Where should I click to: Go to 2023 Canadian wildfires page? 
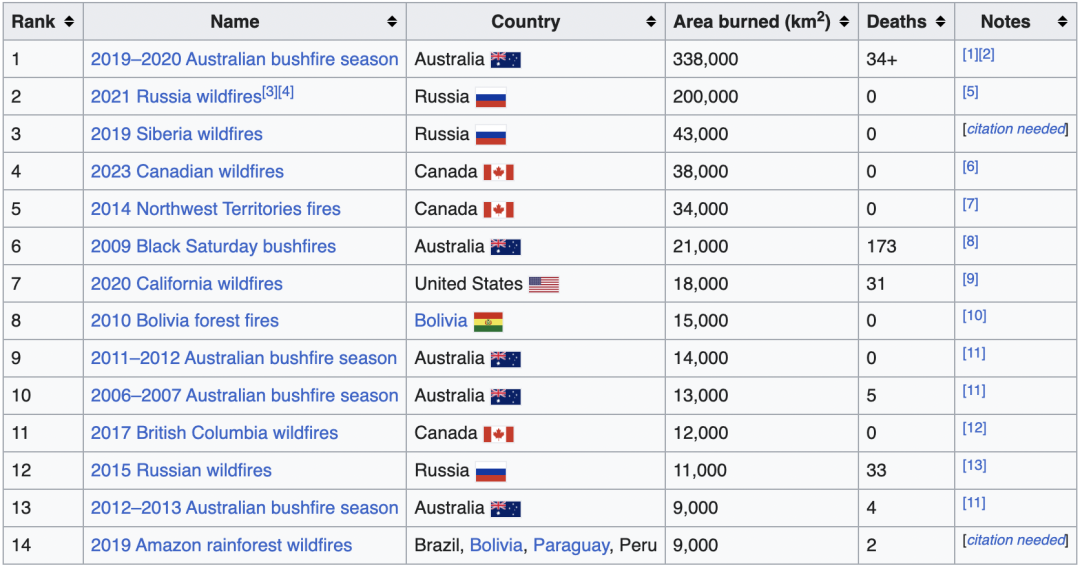[x=187, y=171]
